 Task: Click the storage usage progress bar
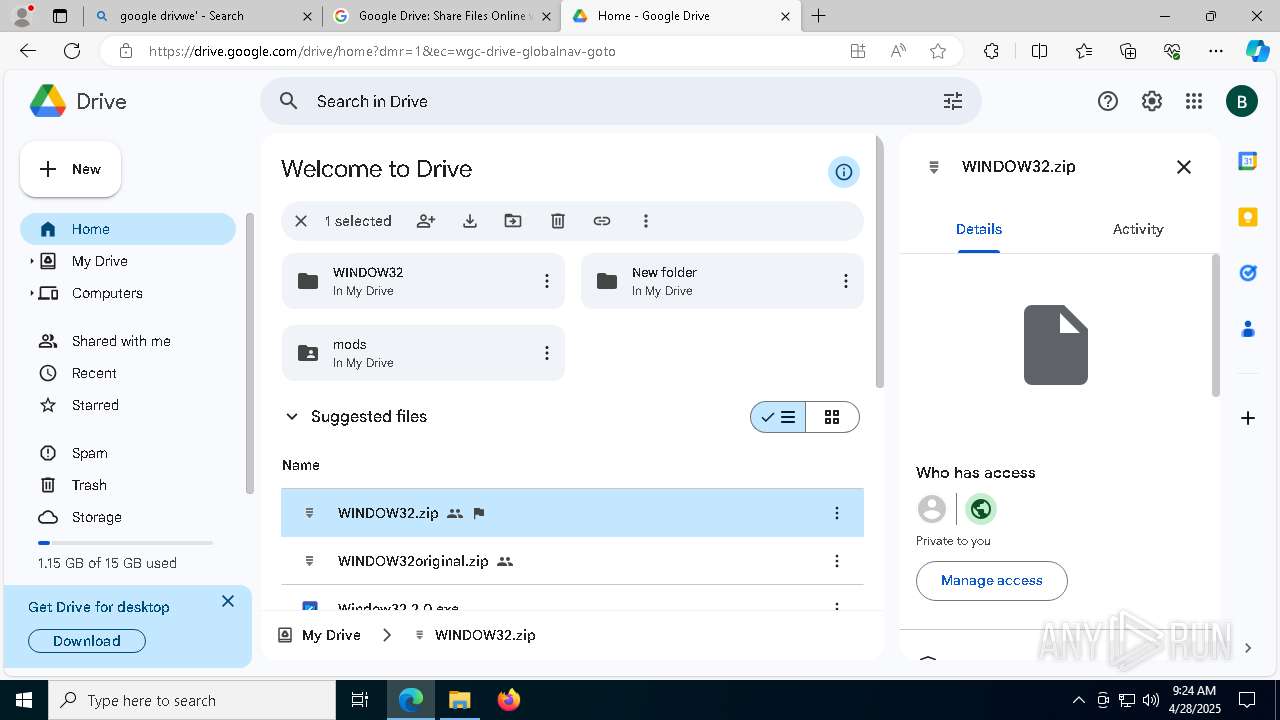click(125, 543)
